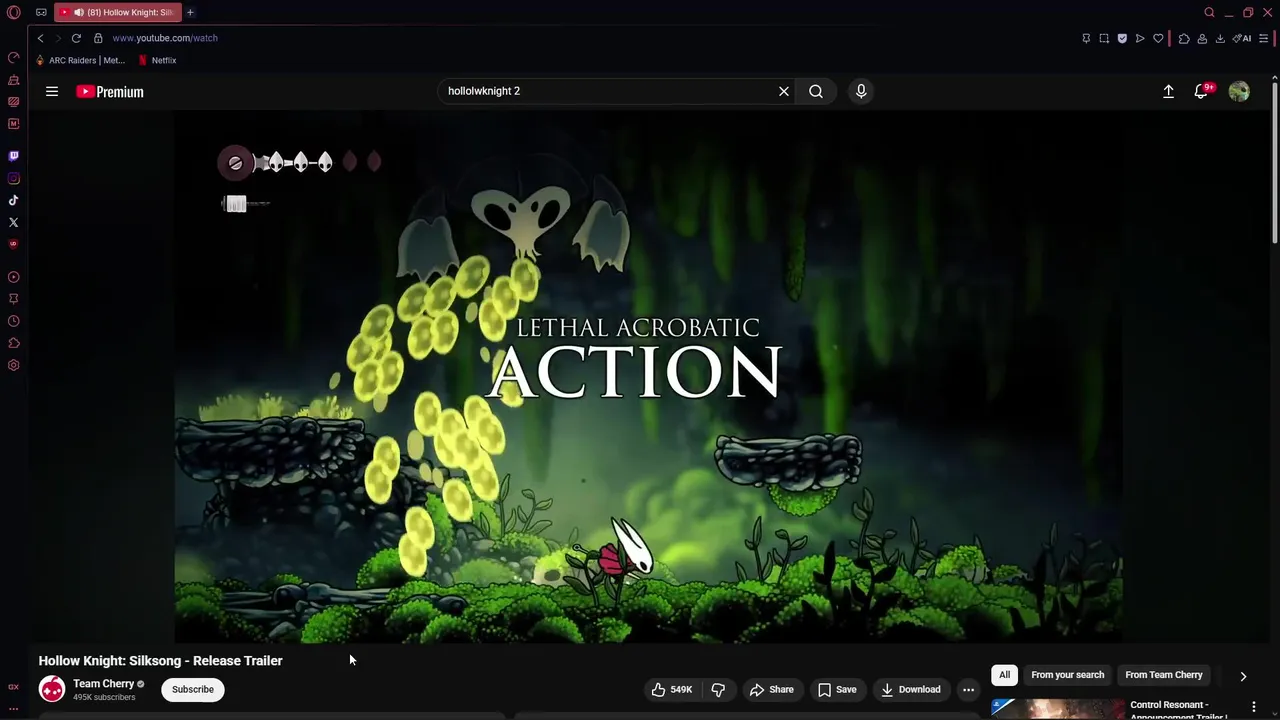Reload the YouTube page

[76, 38]
